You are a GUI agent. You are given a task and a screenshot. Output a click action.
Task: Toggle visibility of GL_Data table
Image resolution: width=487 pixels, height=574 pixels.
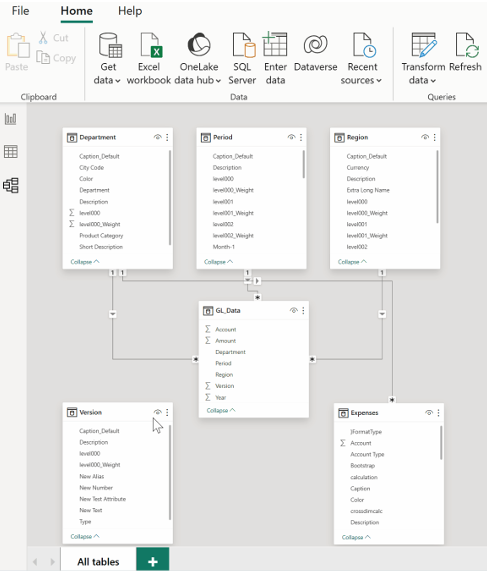[294, 310]
